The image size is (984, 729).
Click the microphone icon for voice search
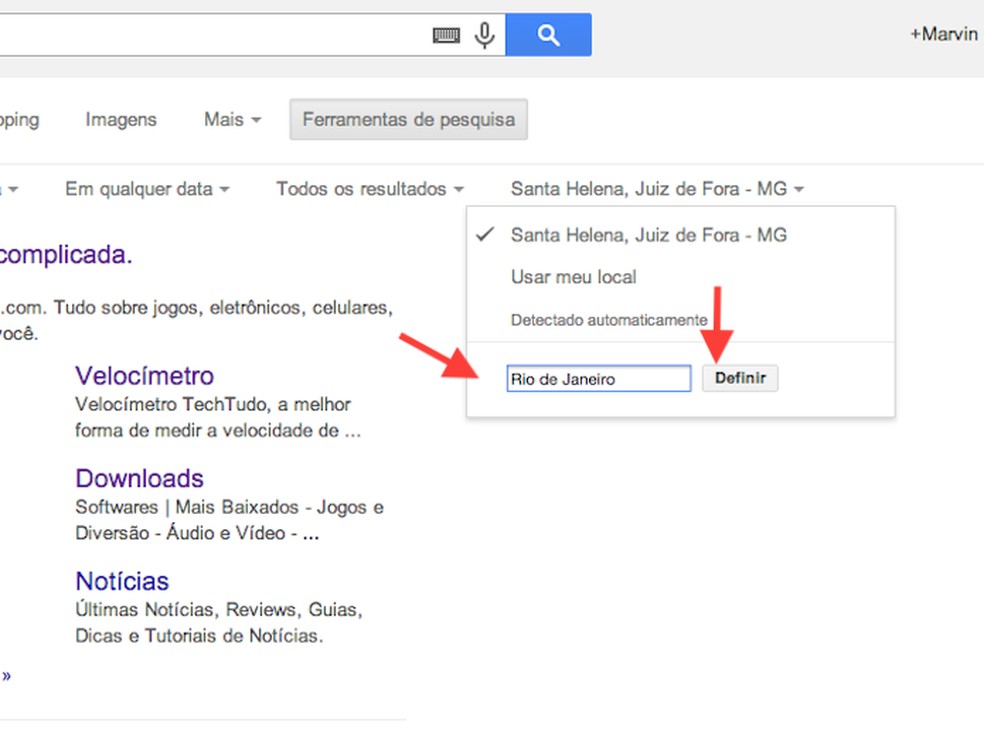pyautogui.click(x=484, y=34)
